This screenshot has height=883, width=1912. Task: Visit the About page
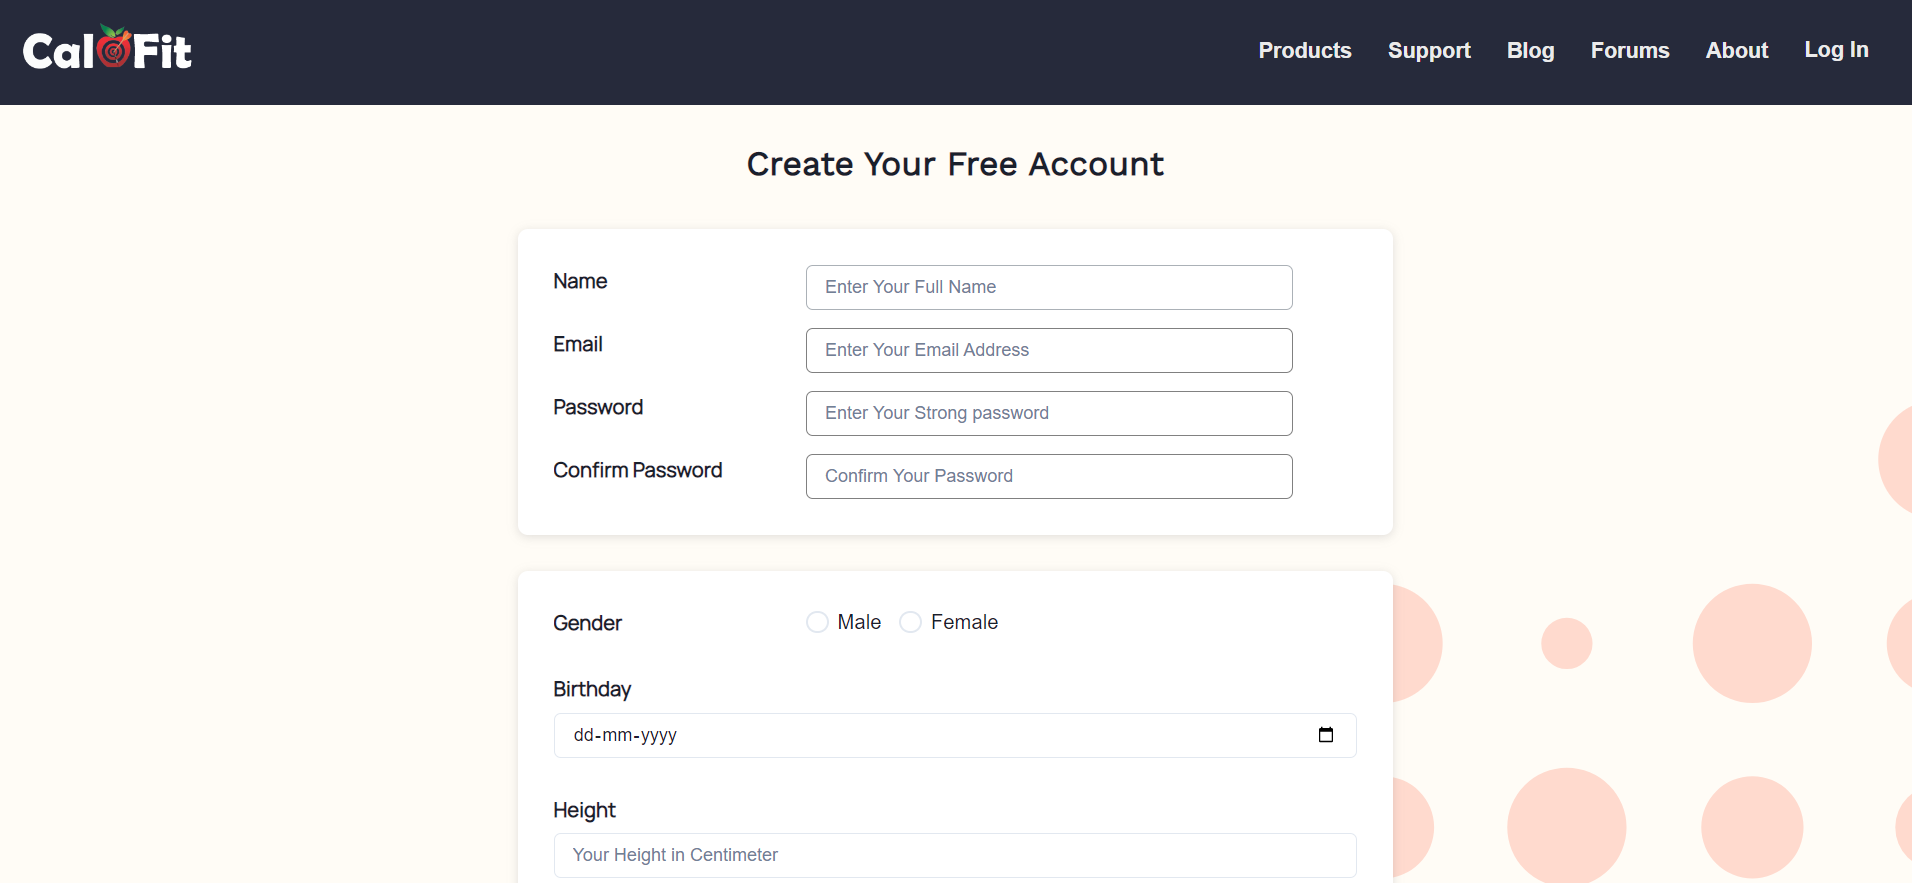[x=1737, y=50]
